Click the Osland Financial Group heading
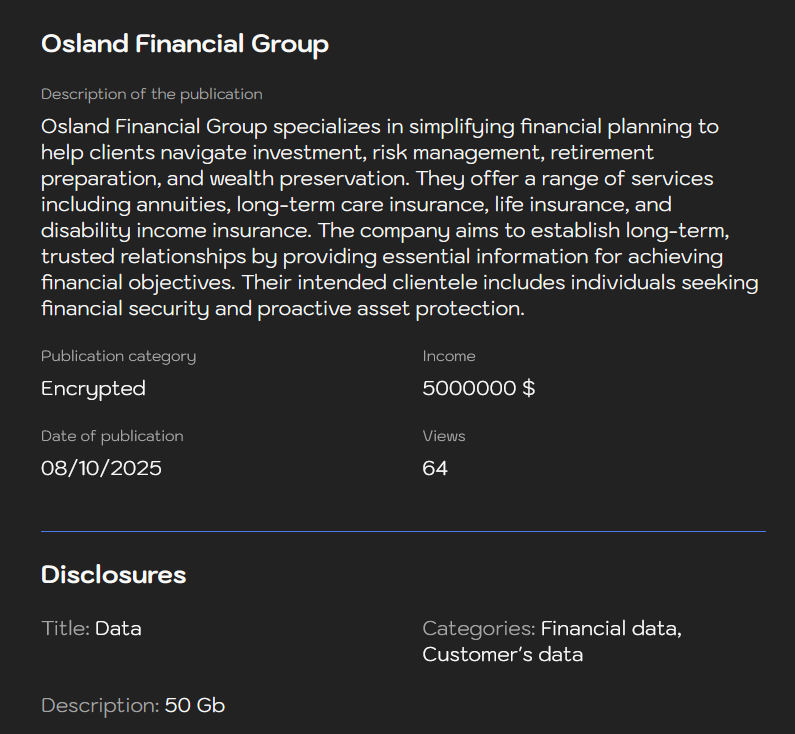The image size is (795, 734). [184, 44]
